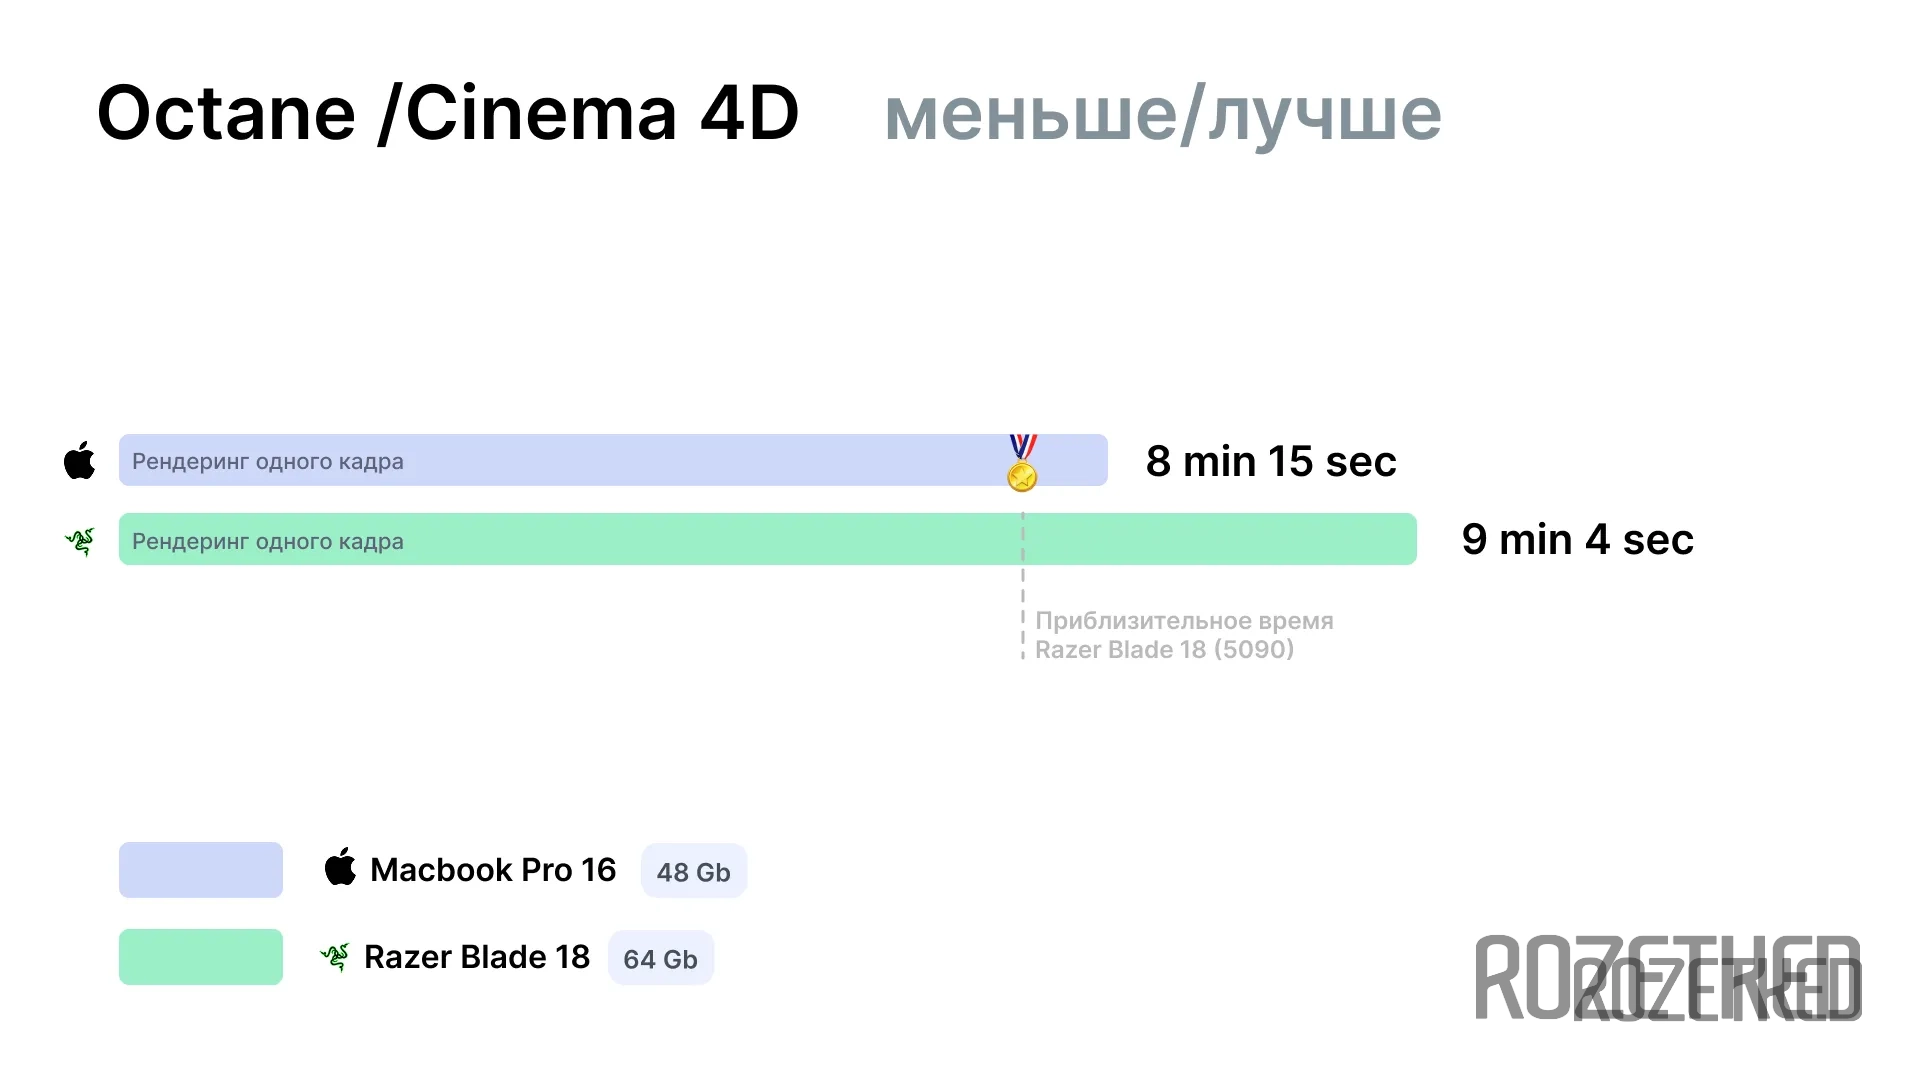Select the green legend color swatch
This screenshot has width=1920, height=1080.
[201, 957]
